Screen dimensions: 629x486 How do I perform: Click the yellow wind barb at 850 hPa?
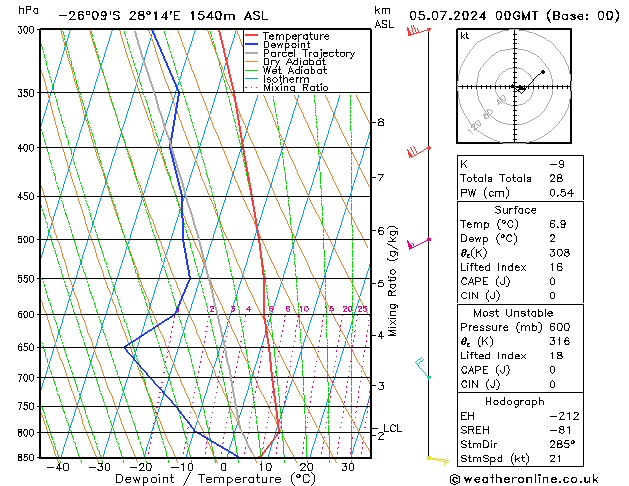[438, 460]
